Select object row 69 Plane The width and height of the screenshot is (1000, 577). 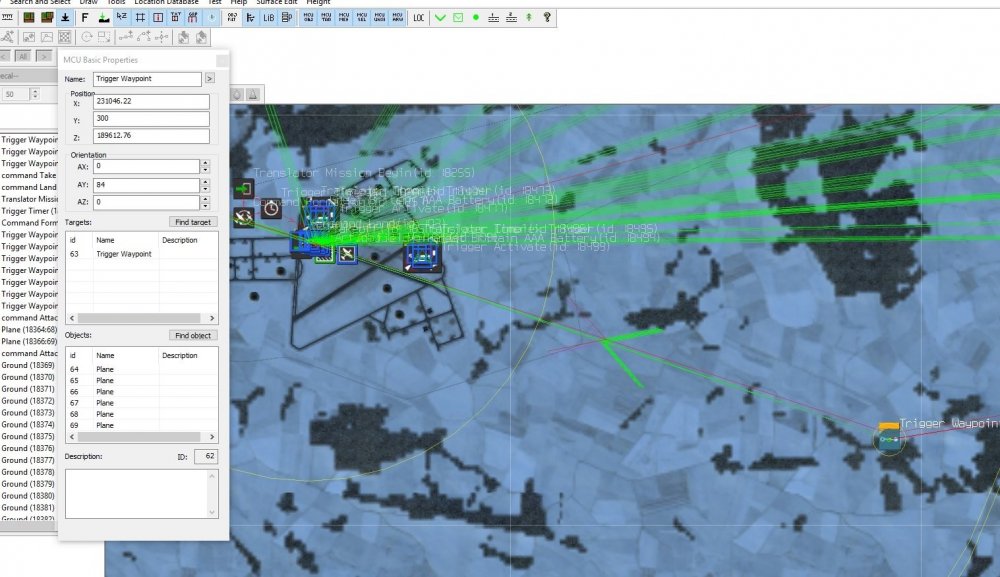142,425
